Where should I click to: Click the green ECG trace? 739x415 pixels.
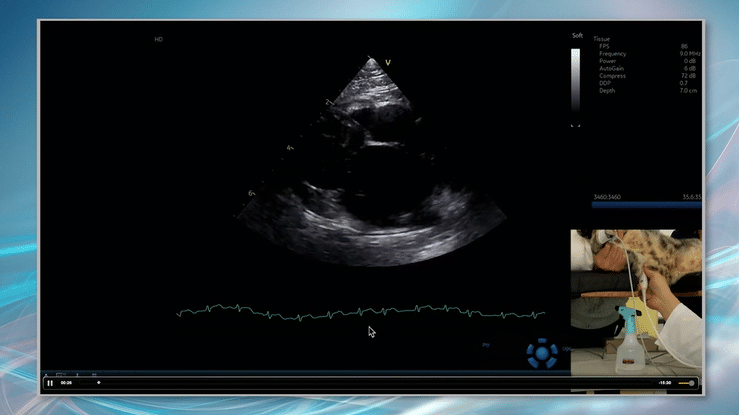pyautogui.click(x=361, y=311)
